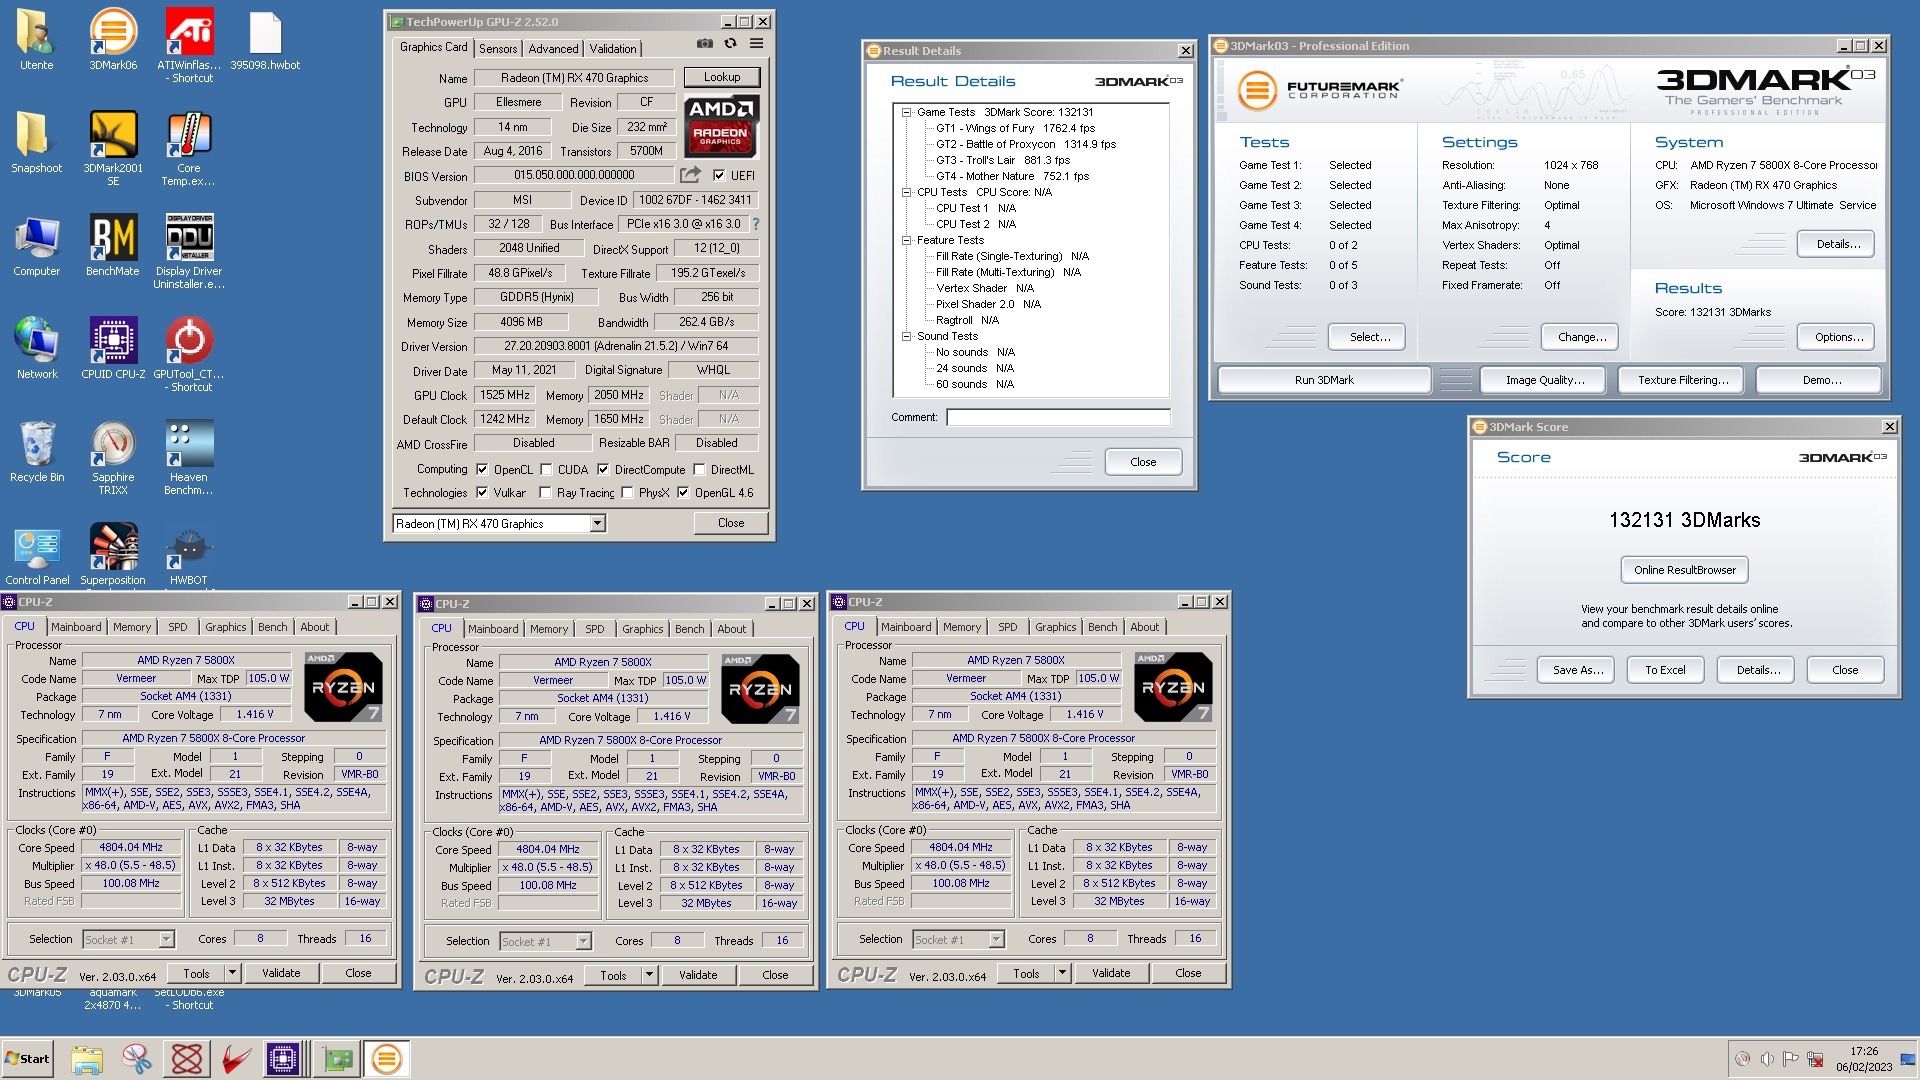This screenshot has width=1920, height=1080.
Task: Open Windows Explorer from taskbar
Action: coord(87,1059)
